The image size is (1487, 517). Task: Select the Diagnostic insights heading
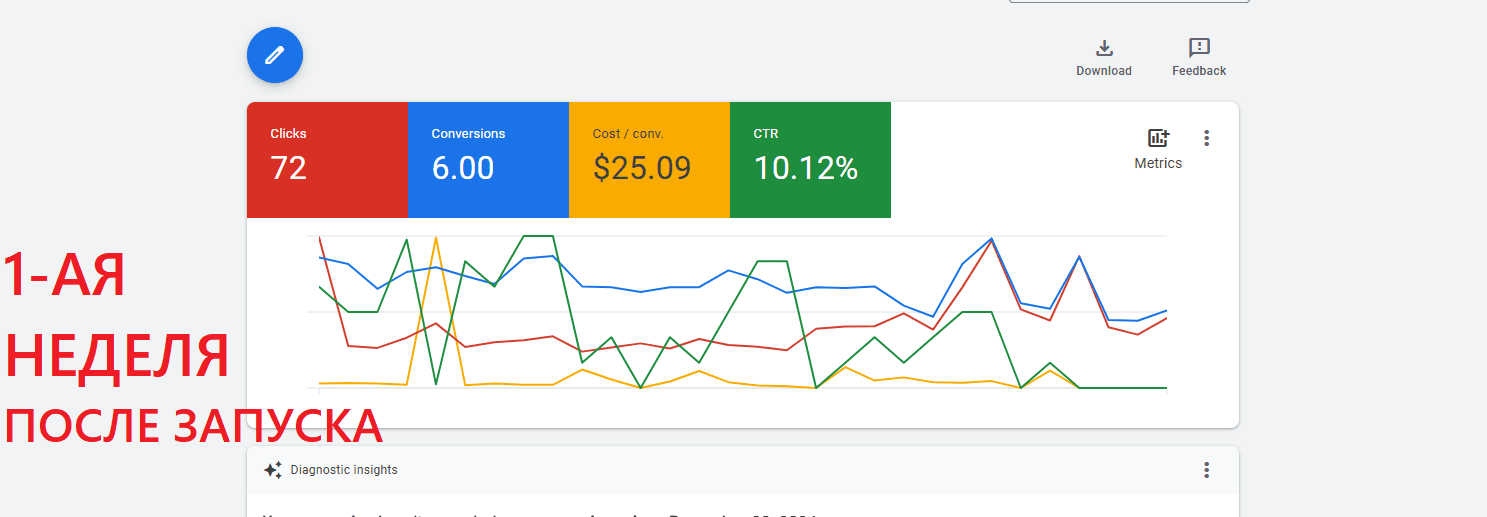point(343,470)
